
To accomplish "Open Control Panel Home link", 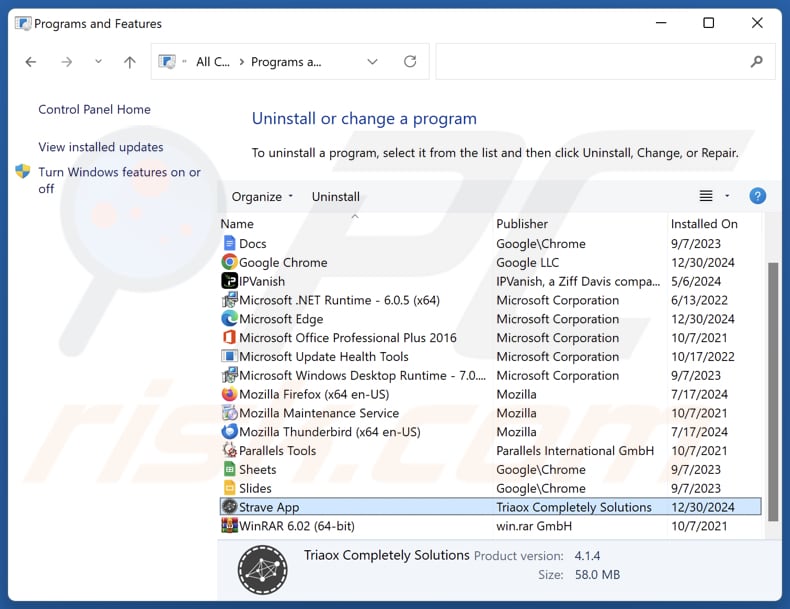I will click(94, 109).
